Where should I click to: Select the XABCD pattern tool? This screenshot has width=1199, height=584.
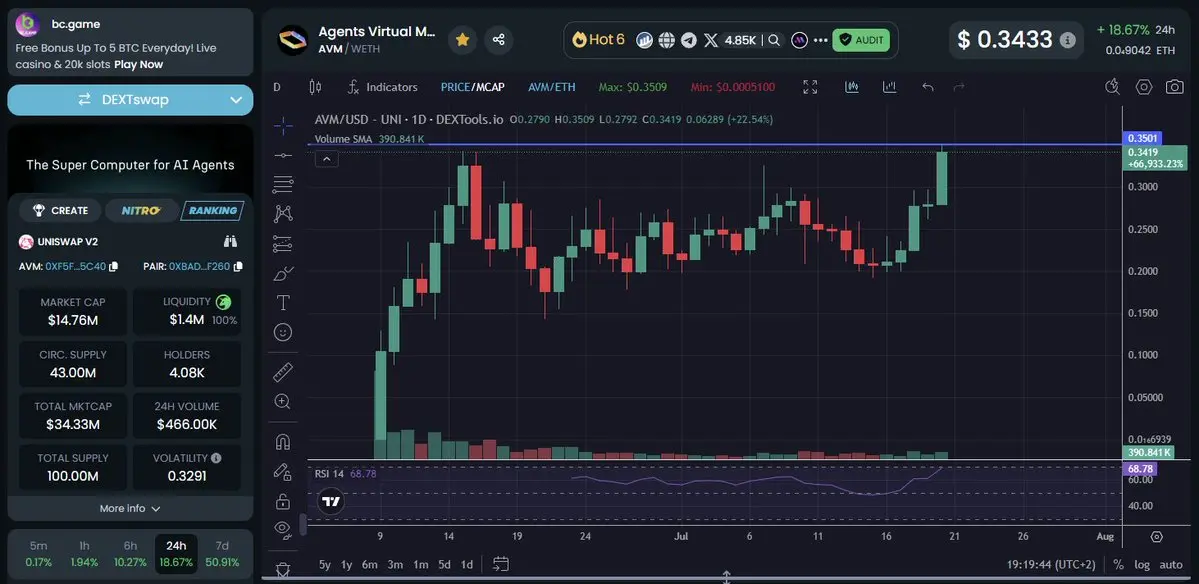click(x=283, y=214)
